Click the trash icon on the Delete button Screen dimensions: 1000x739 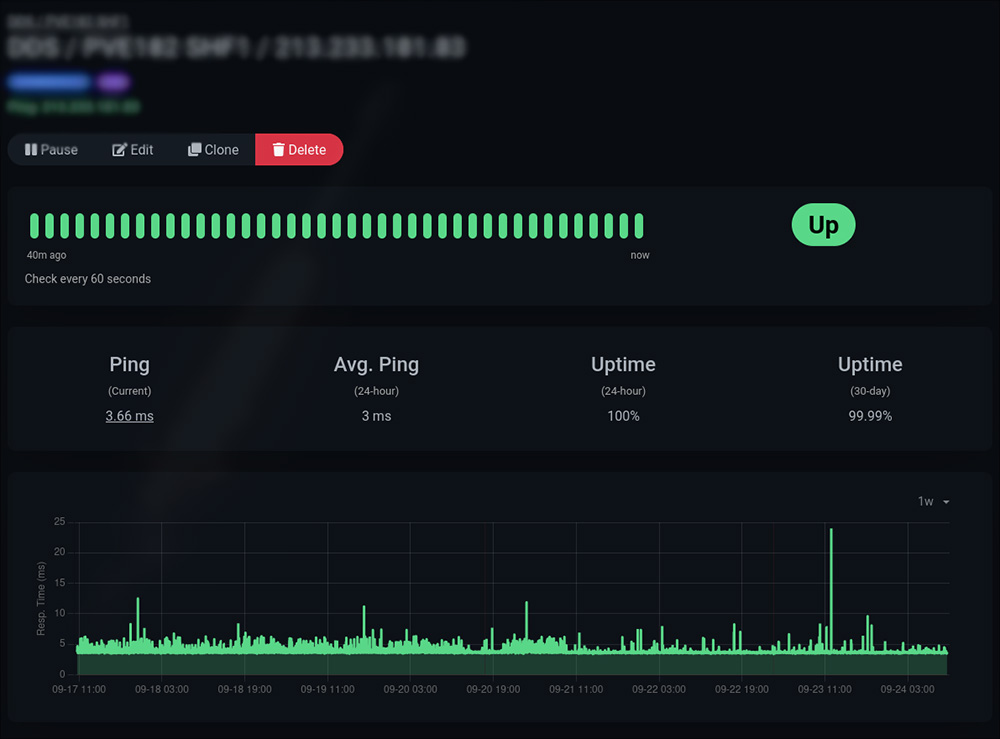pyautogui.click(x=277, y=150)
